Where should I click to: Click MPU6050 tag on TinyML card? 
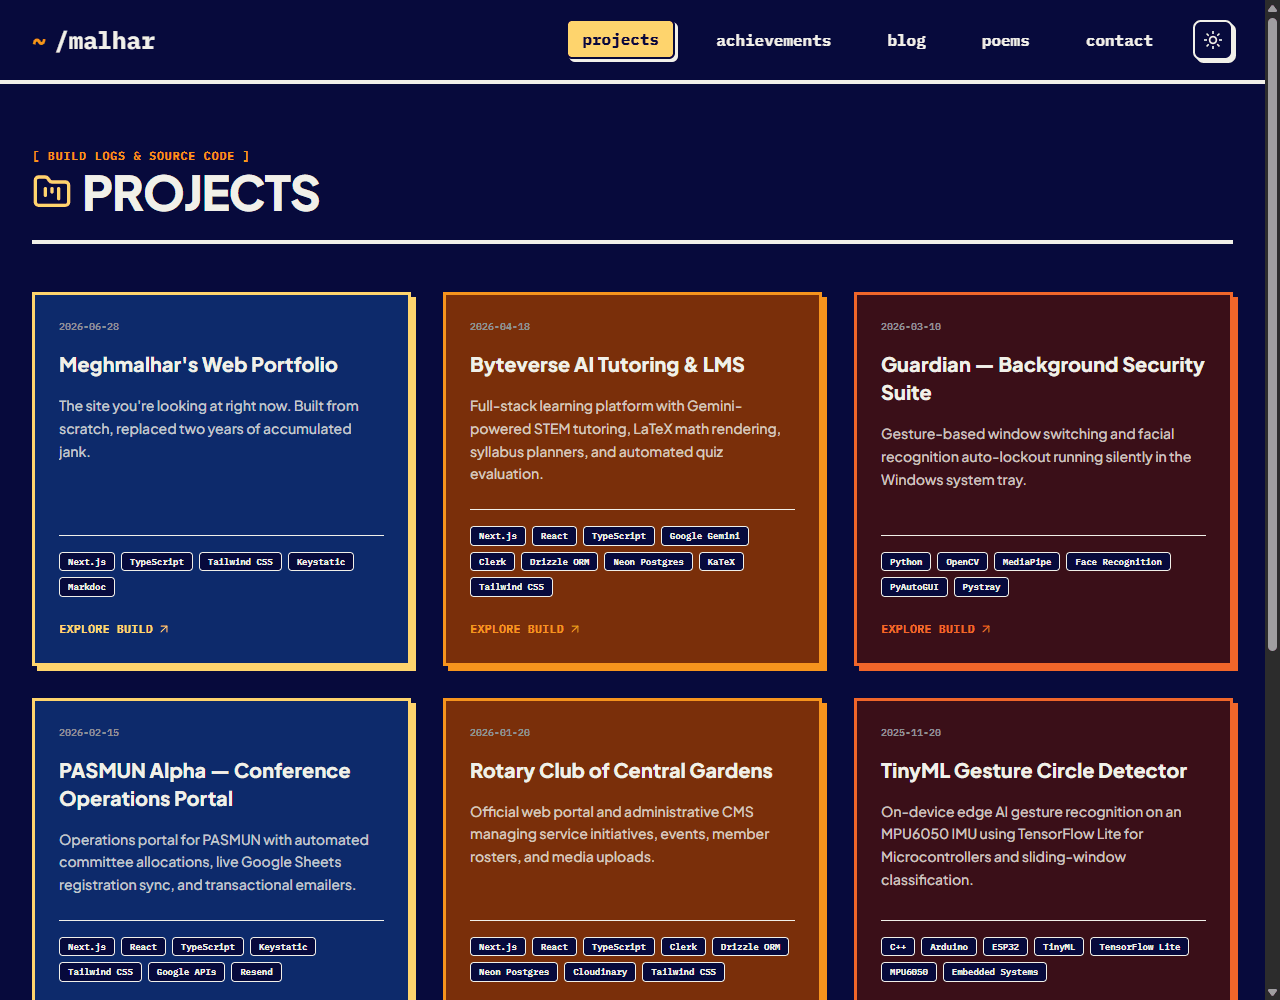909,972
